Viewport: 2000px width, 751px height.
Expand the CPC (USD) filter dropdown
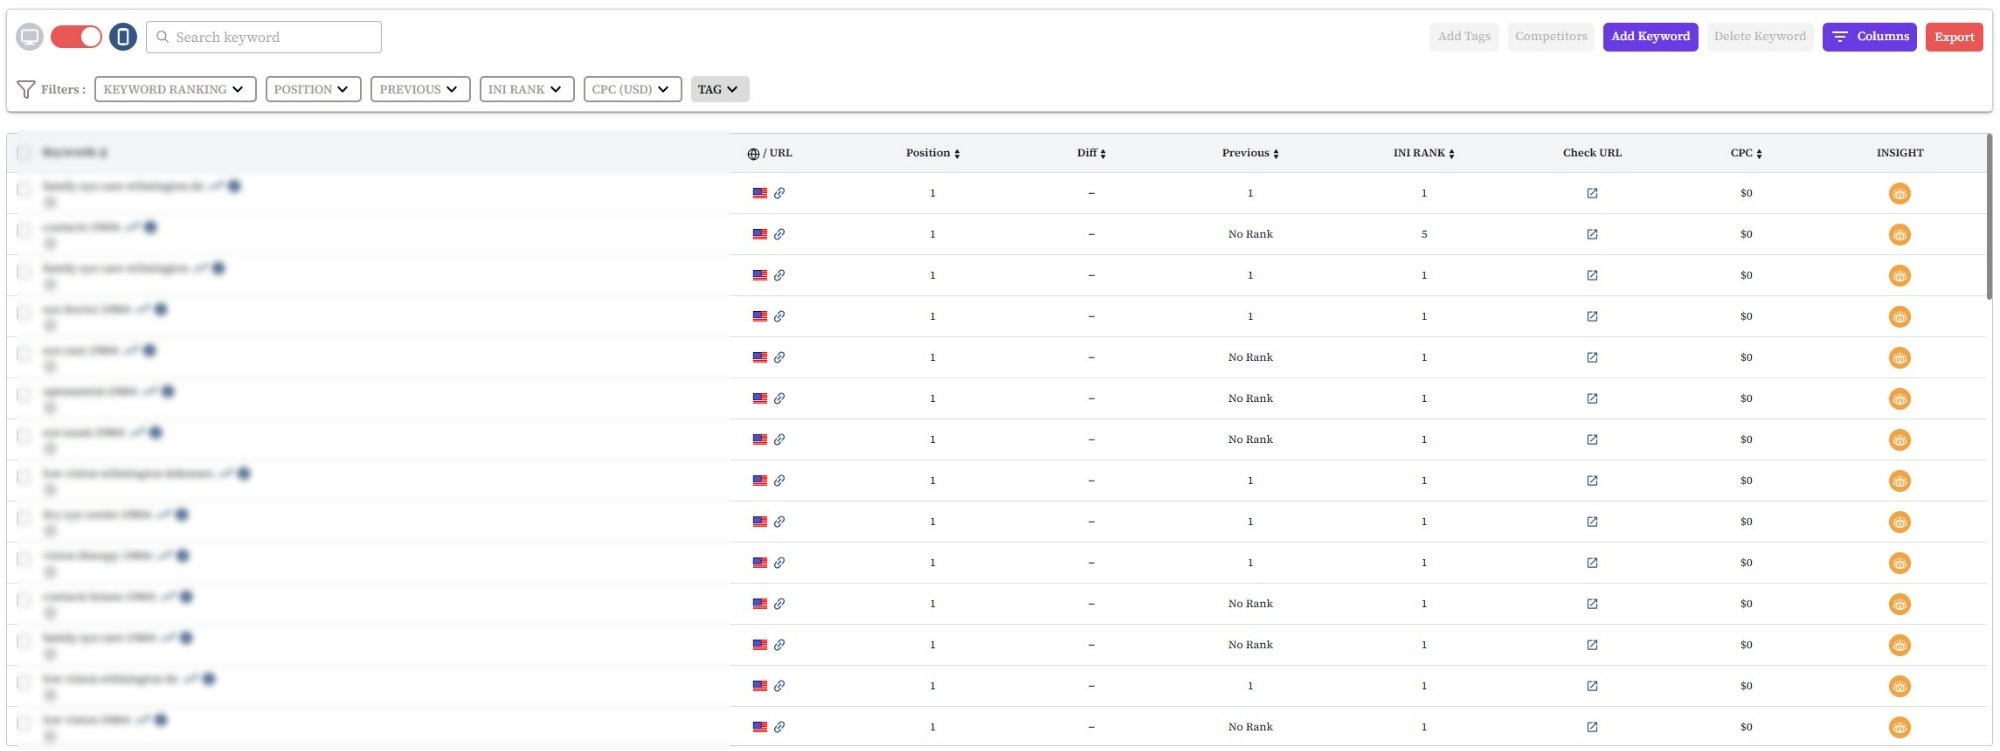pos(632,89)
